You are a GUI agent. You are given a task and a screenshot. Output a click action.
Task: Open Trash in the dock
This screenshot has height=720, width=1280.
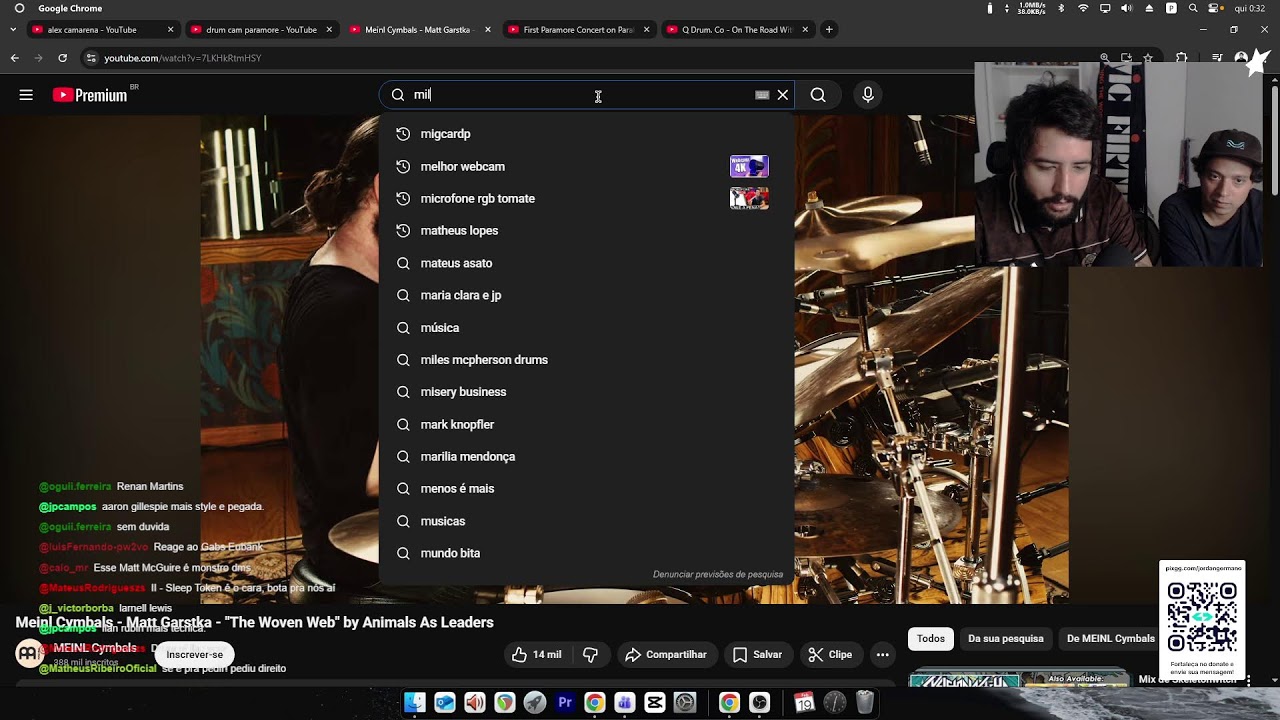865,703
